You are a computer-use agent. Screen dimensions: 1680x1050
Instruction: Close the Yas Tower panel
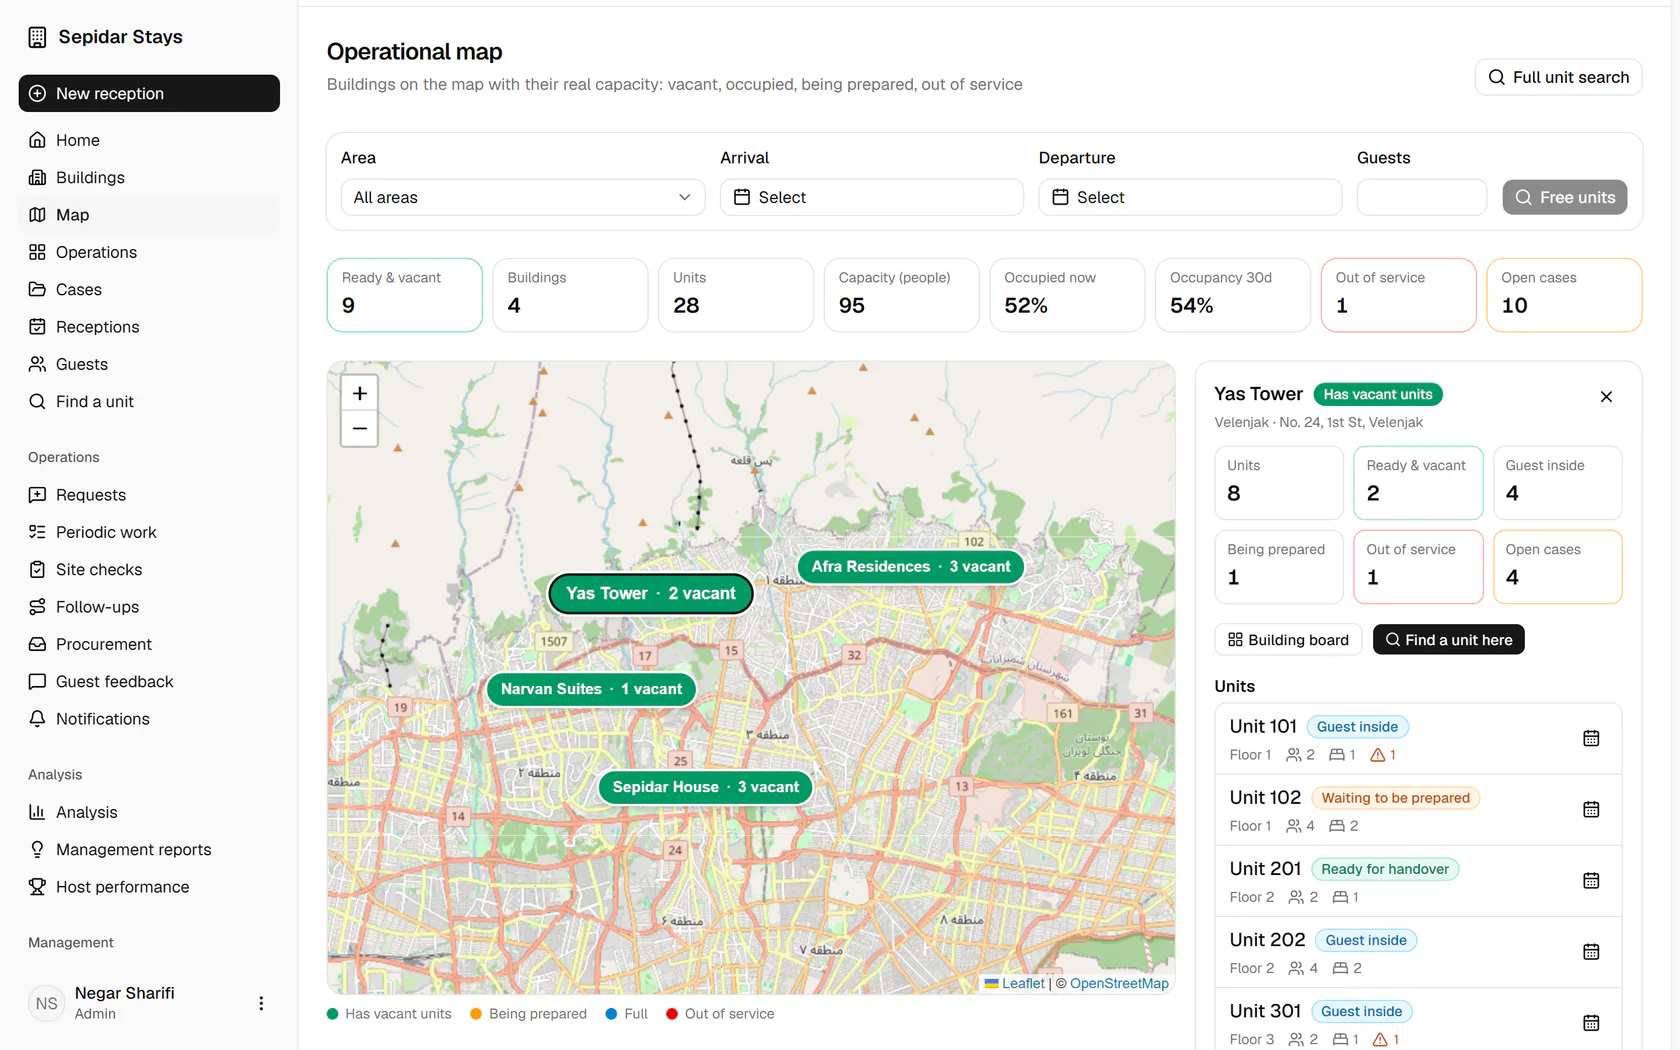[x=1606, y=397]
